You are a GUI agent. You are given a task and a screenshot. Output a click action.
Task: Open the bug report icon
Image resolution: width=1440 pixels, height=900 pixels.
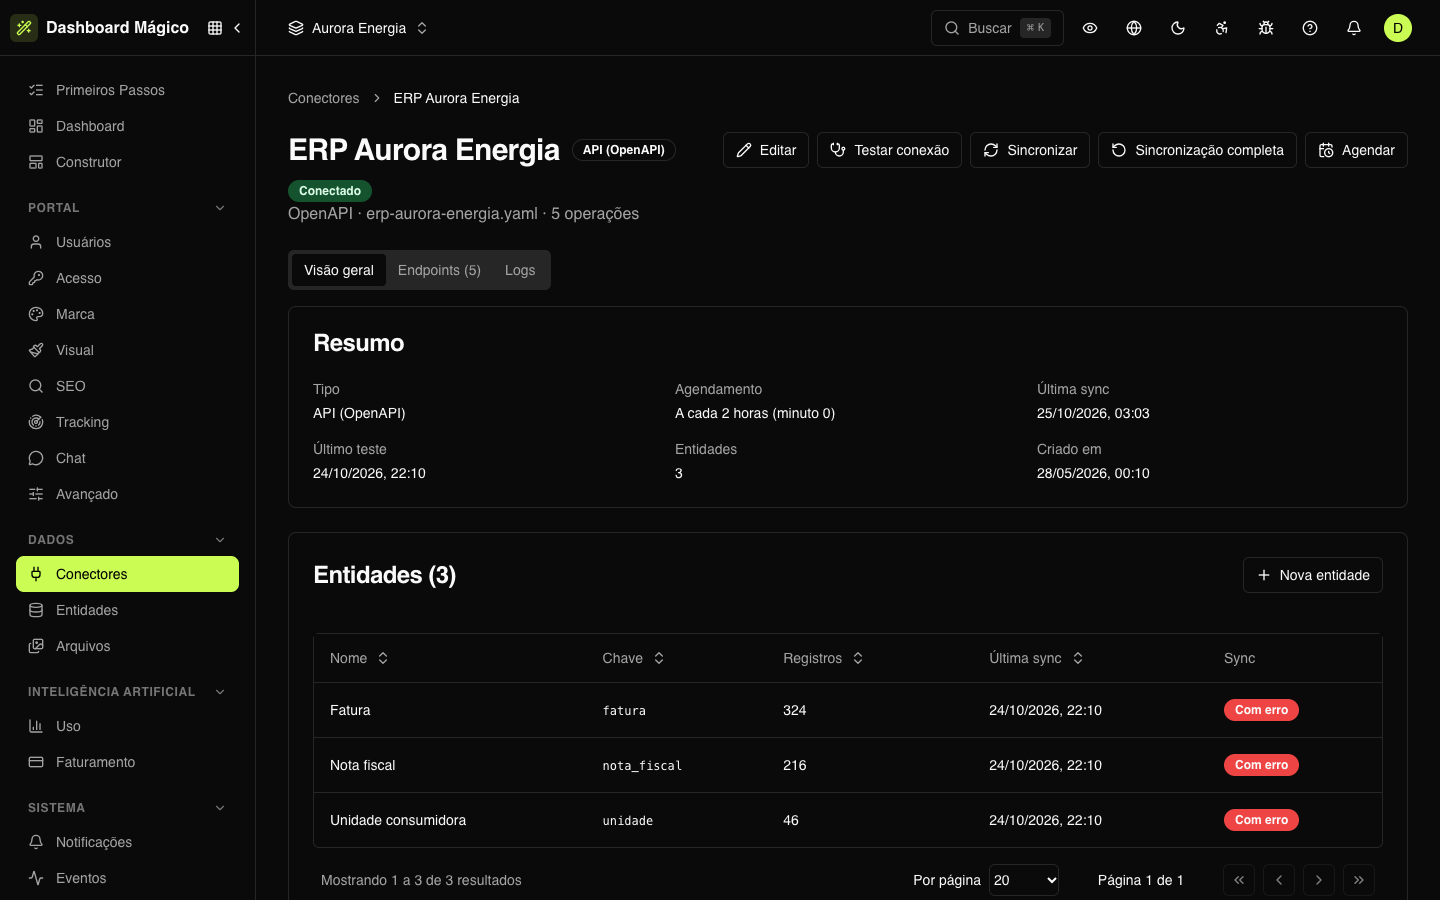click(x=1266, y=28)
